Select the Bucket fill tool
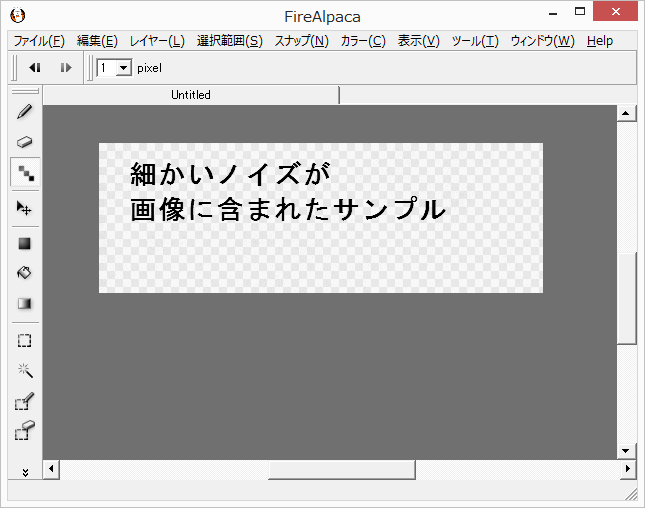 [25, 273]
